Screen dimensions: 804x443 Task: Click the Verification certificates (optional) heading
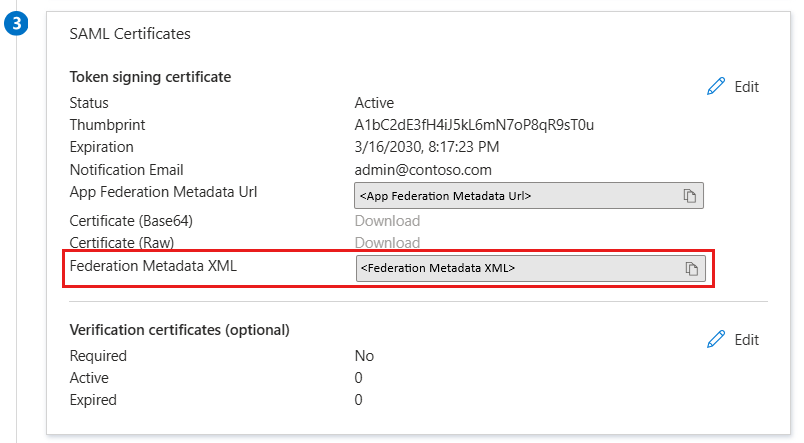pos(179,330)
